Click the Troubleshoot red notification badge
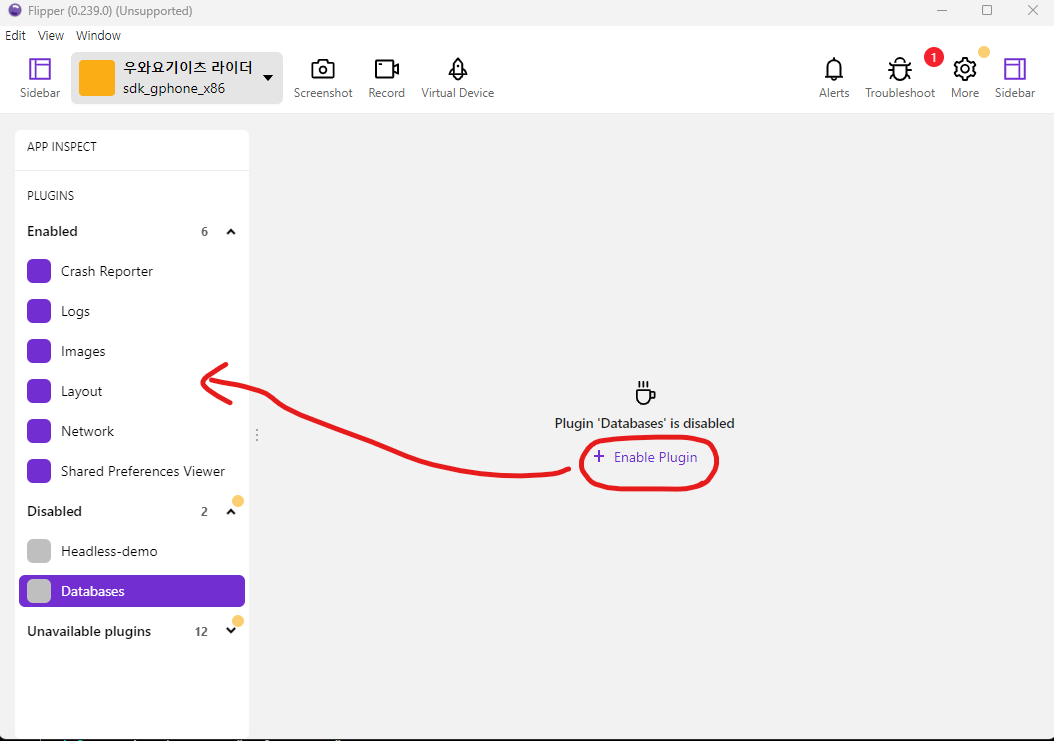The height and width of the screenshot is (741, 1054). (933, 57)
